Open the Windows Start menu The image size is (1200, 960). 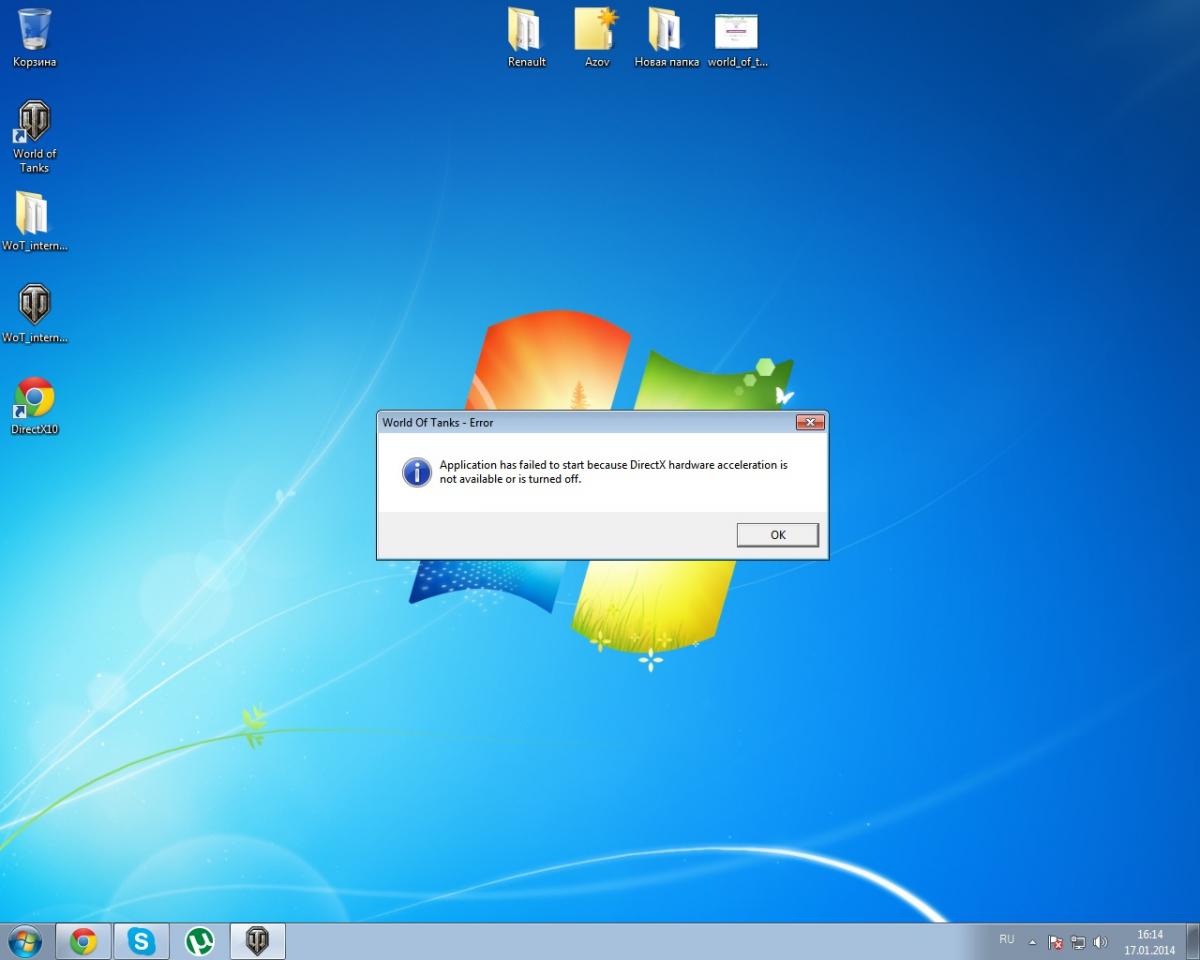pos(24,941)
